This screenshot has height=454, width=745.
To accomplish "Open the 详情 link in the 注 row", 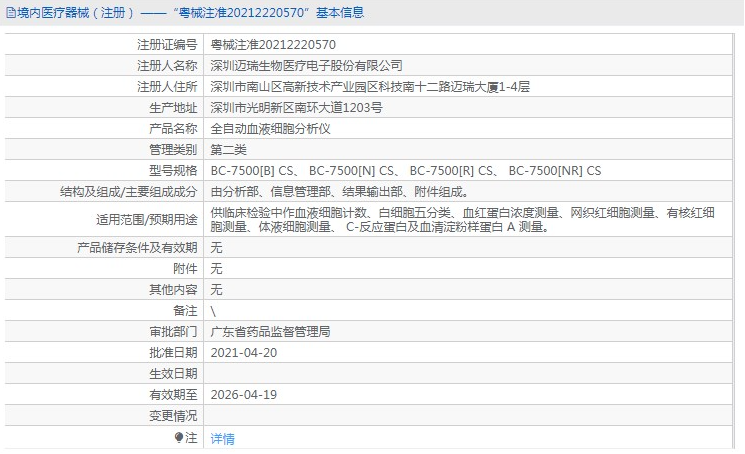I will [222, 438].
